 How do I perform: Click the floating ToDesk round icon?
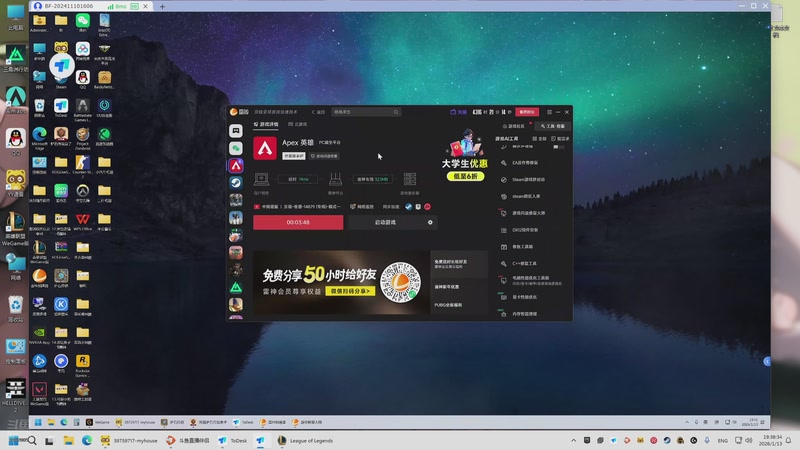62,65
